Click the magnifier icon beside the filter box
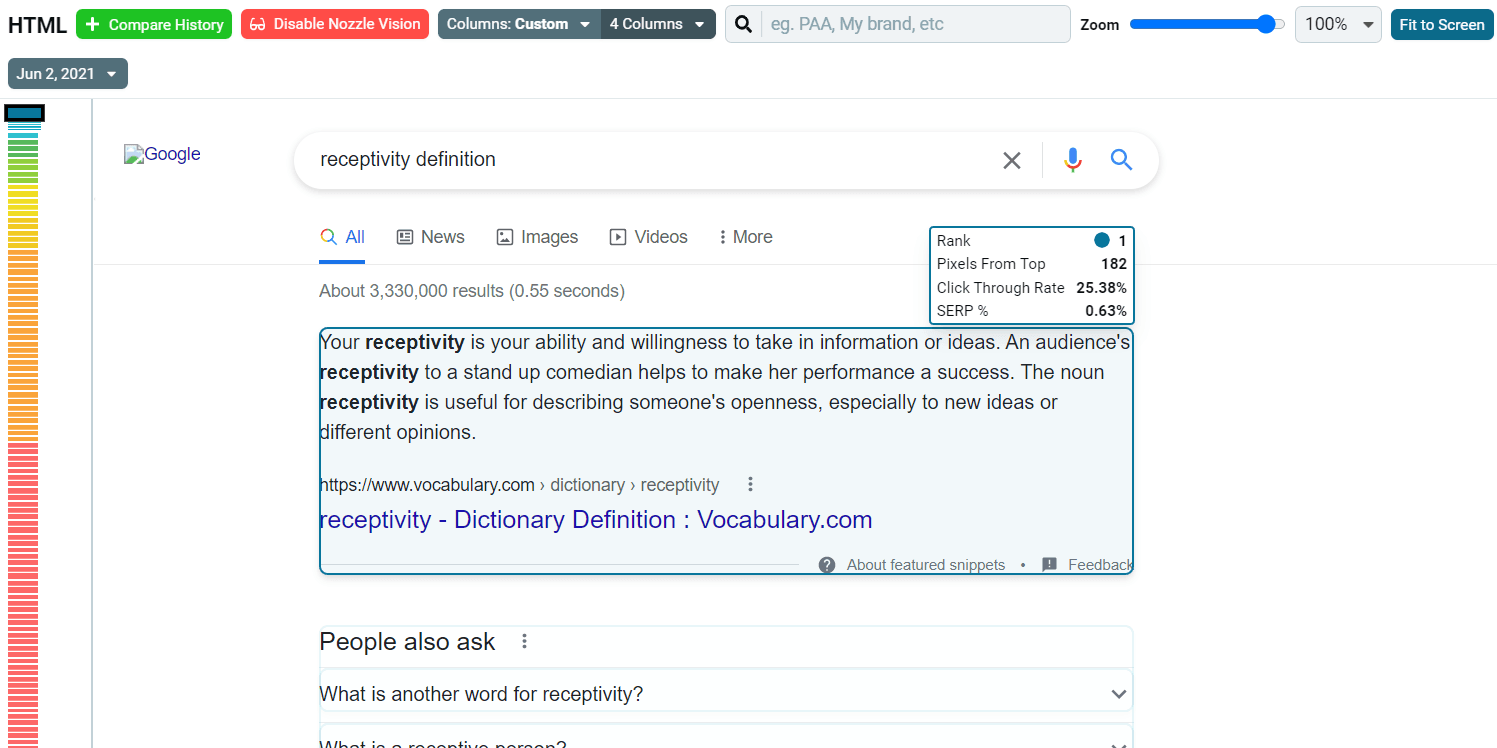 click(743, 24)
